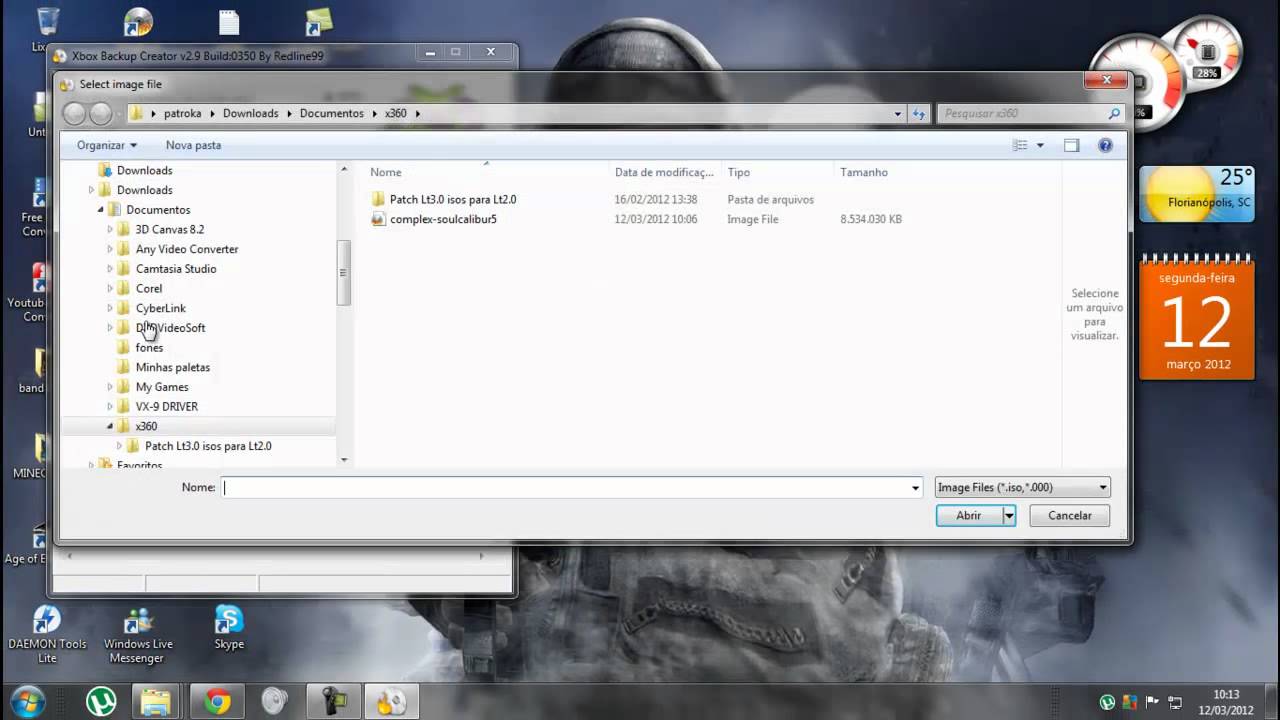Select Corel folder in the tree
Viewport: 1280px width, 720px height.
tap(149, 288)
